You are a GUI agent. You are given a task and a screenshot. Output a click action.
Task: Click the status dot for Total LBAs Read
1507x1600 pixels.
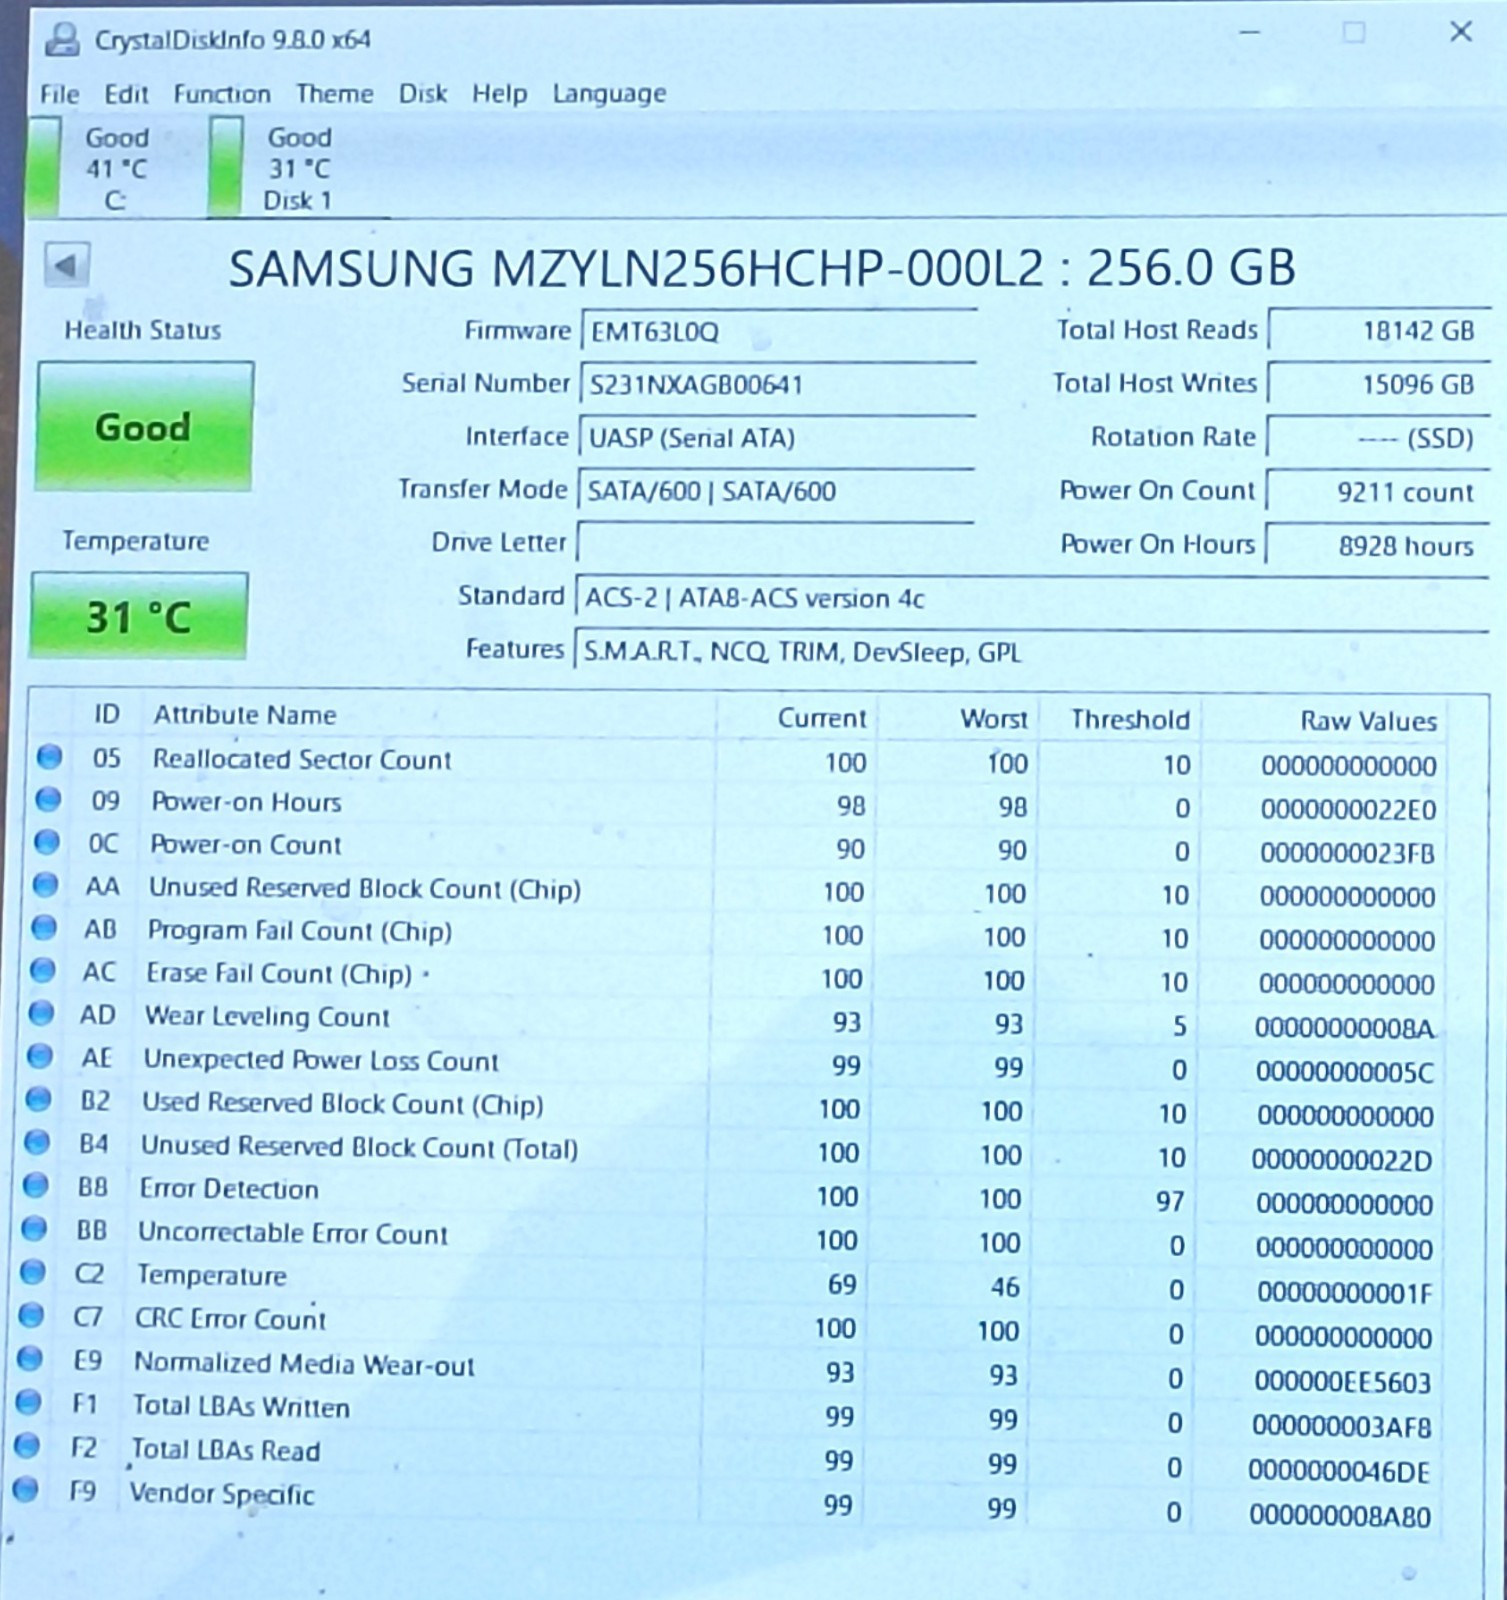tap(27, 1446)
